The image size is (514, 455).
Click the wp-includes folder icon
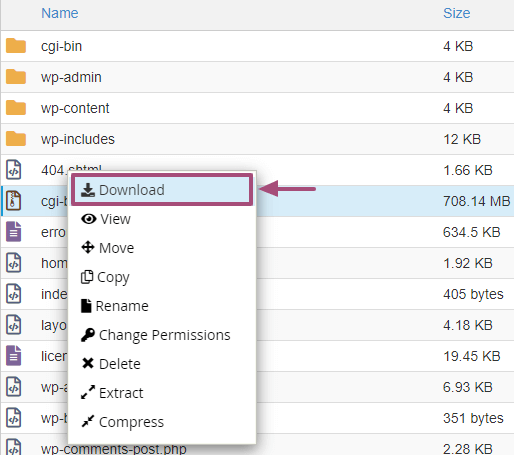[16, 139]
